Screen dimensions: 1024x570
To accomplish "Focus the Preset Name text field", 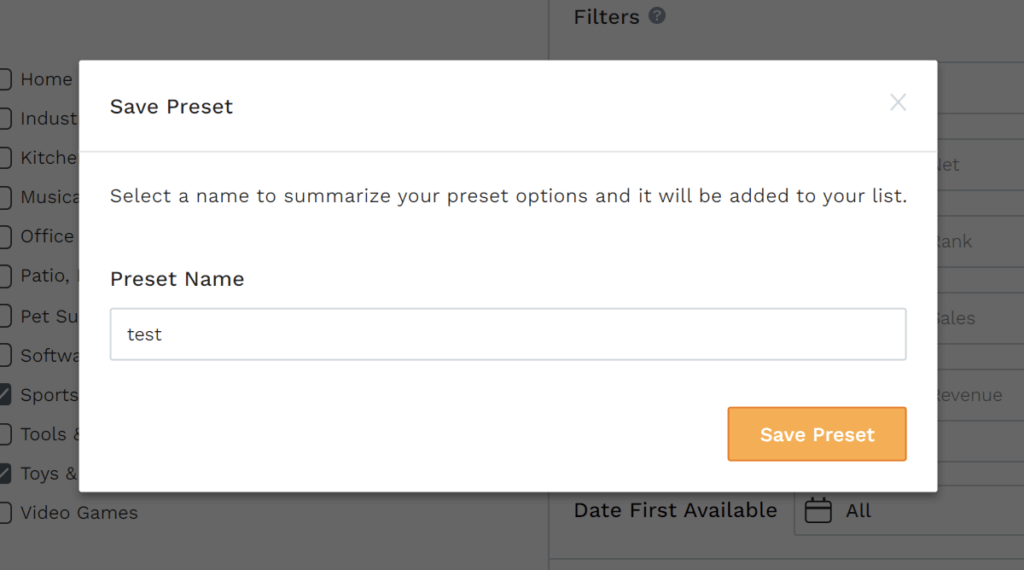I will pos(508,334).
